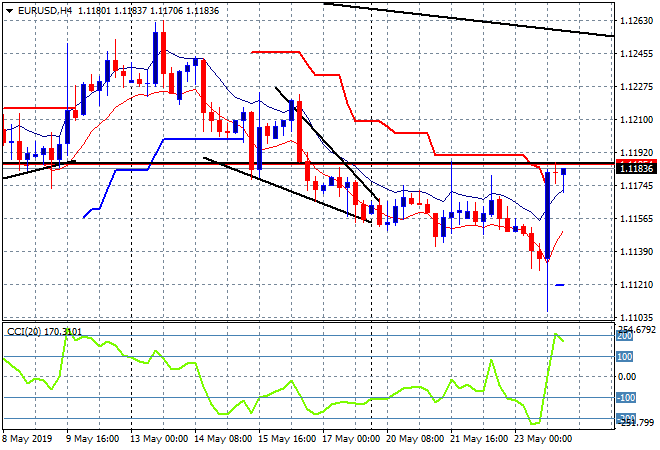Screen dimensions: 660x450
Task: Select the 1.12455 price axis value
Action: 636,54
